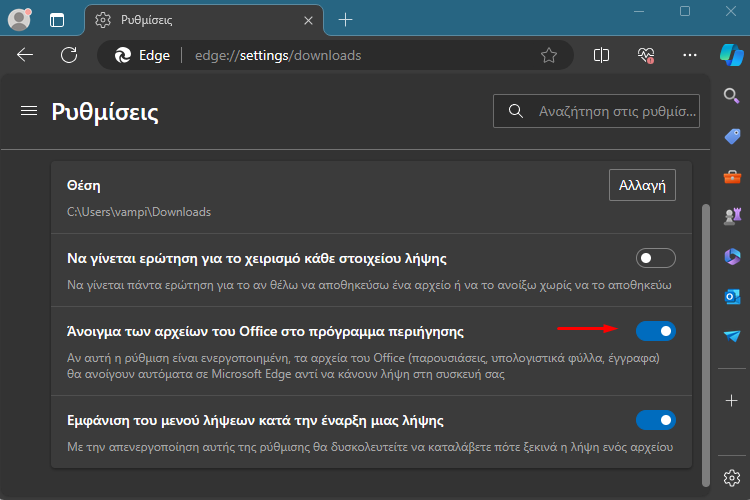
Task: Open Drop paper plane icon in sidebar
Action: pos(732,336)
